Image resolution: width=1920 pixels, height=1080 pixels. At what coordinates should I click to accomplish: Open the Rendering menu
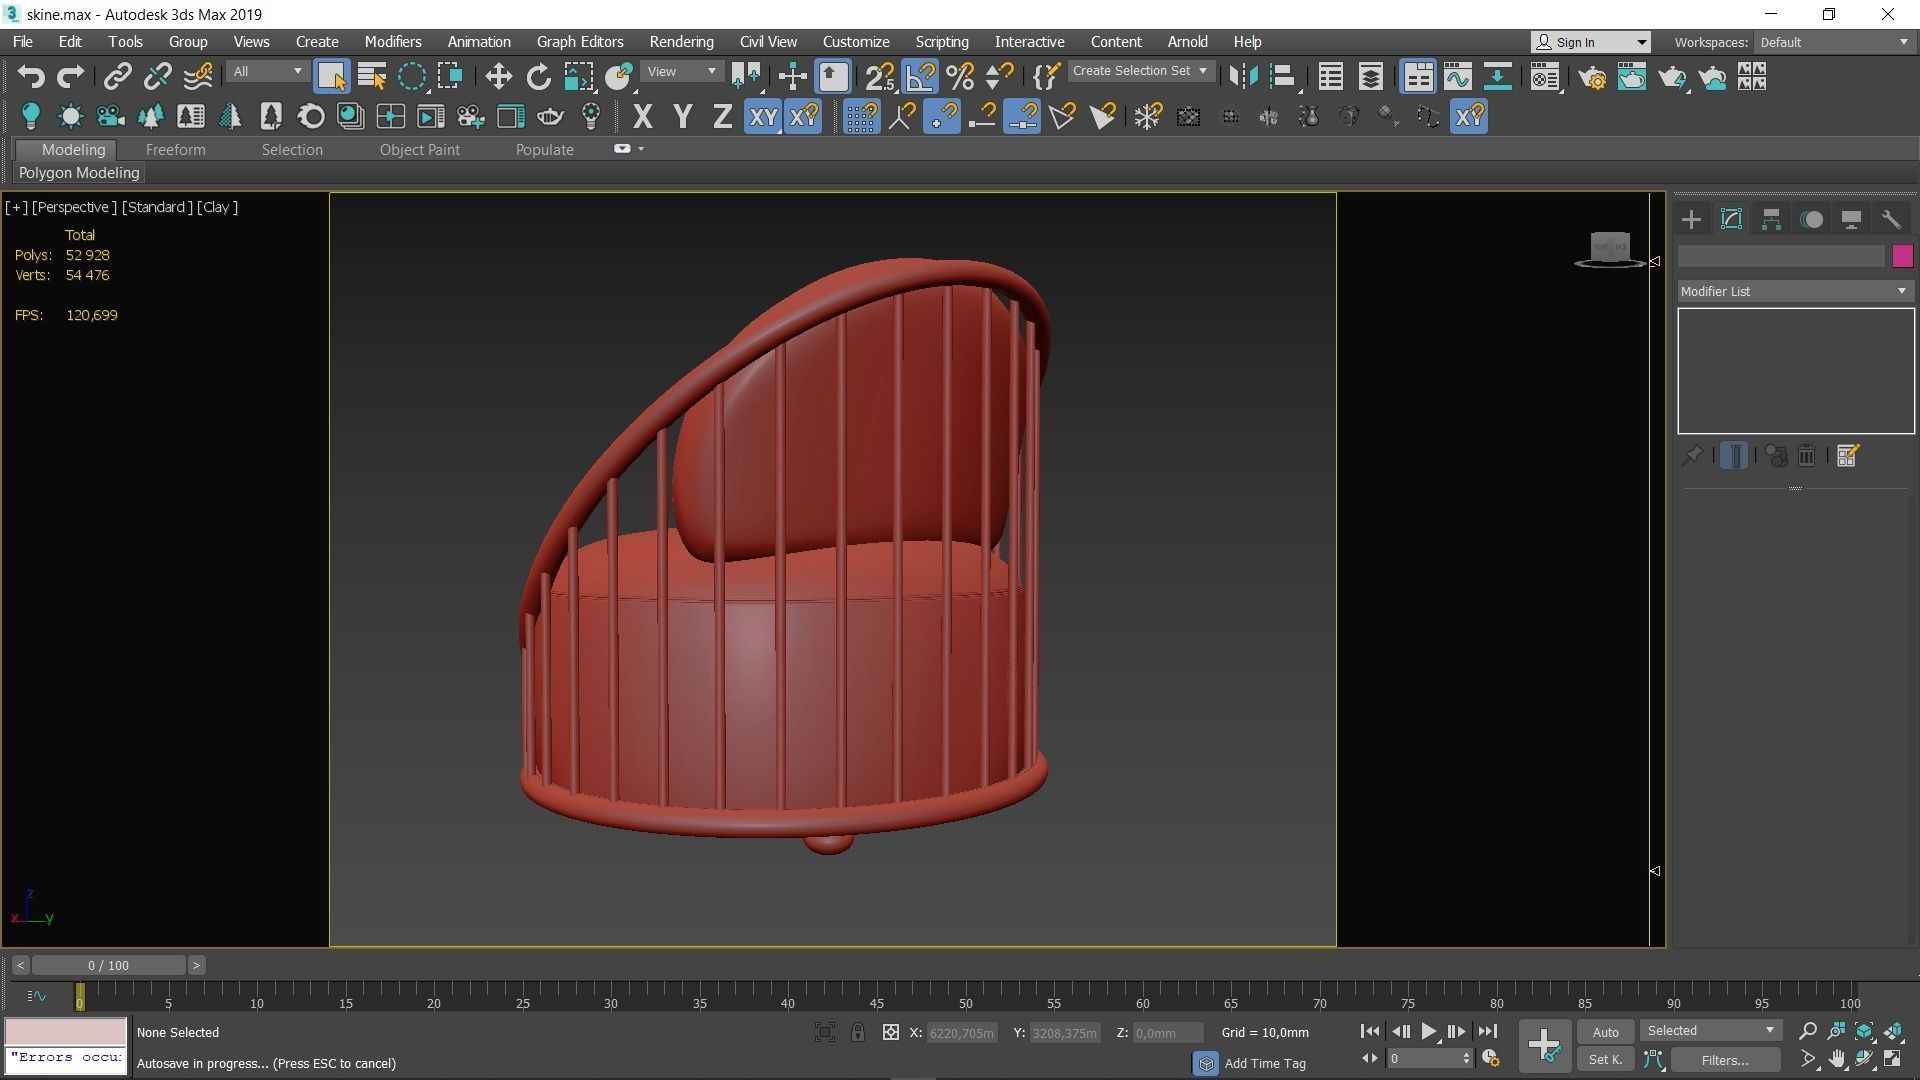(681, 42)
